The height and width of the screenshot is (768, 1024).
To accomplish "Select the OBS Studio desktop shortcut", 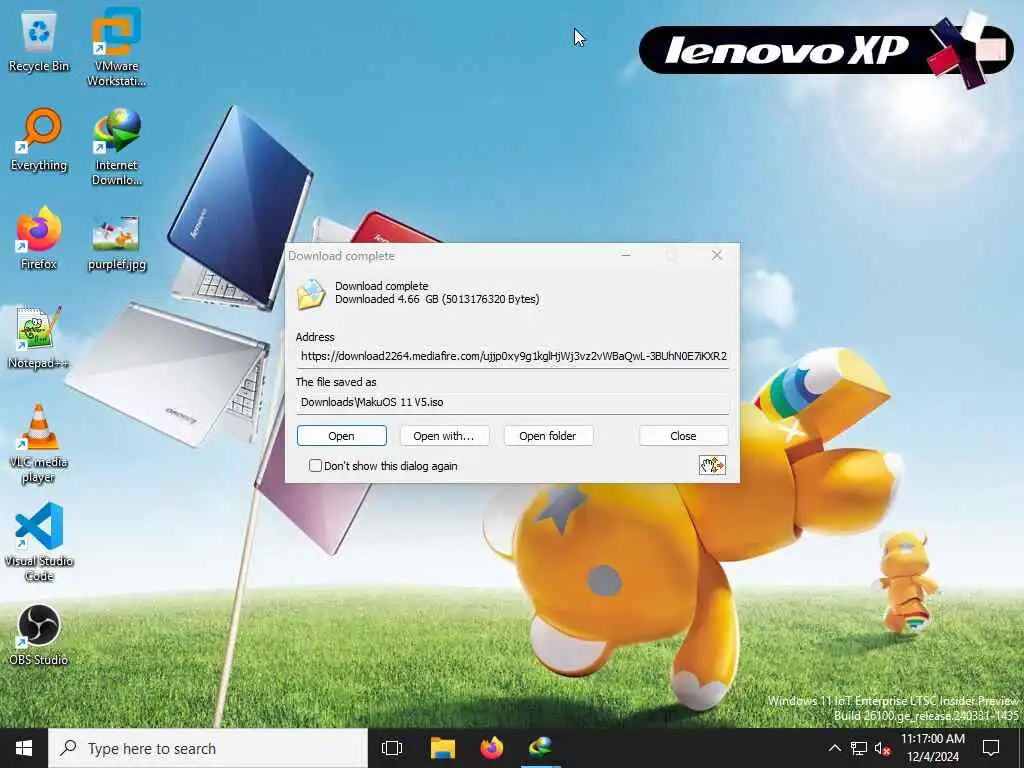I will click(x=39, y=635).
